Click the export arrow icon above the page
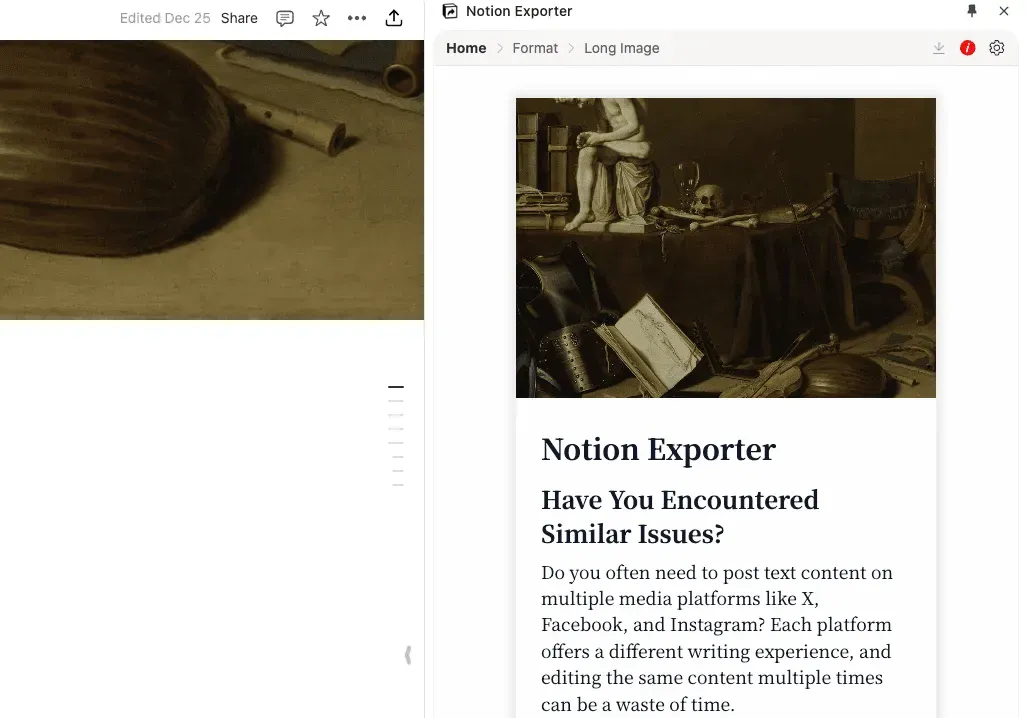1026x718 pixels. (394, 17)
